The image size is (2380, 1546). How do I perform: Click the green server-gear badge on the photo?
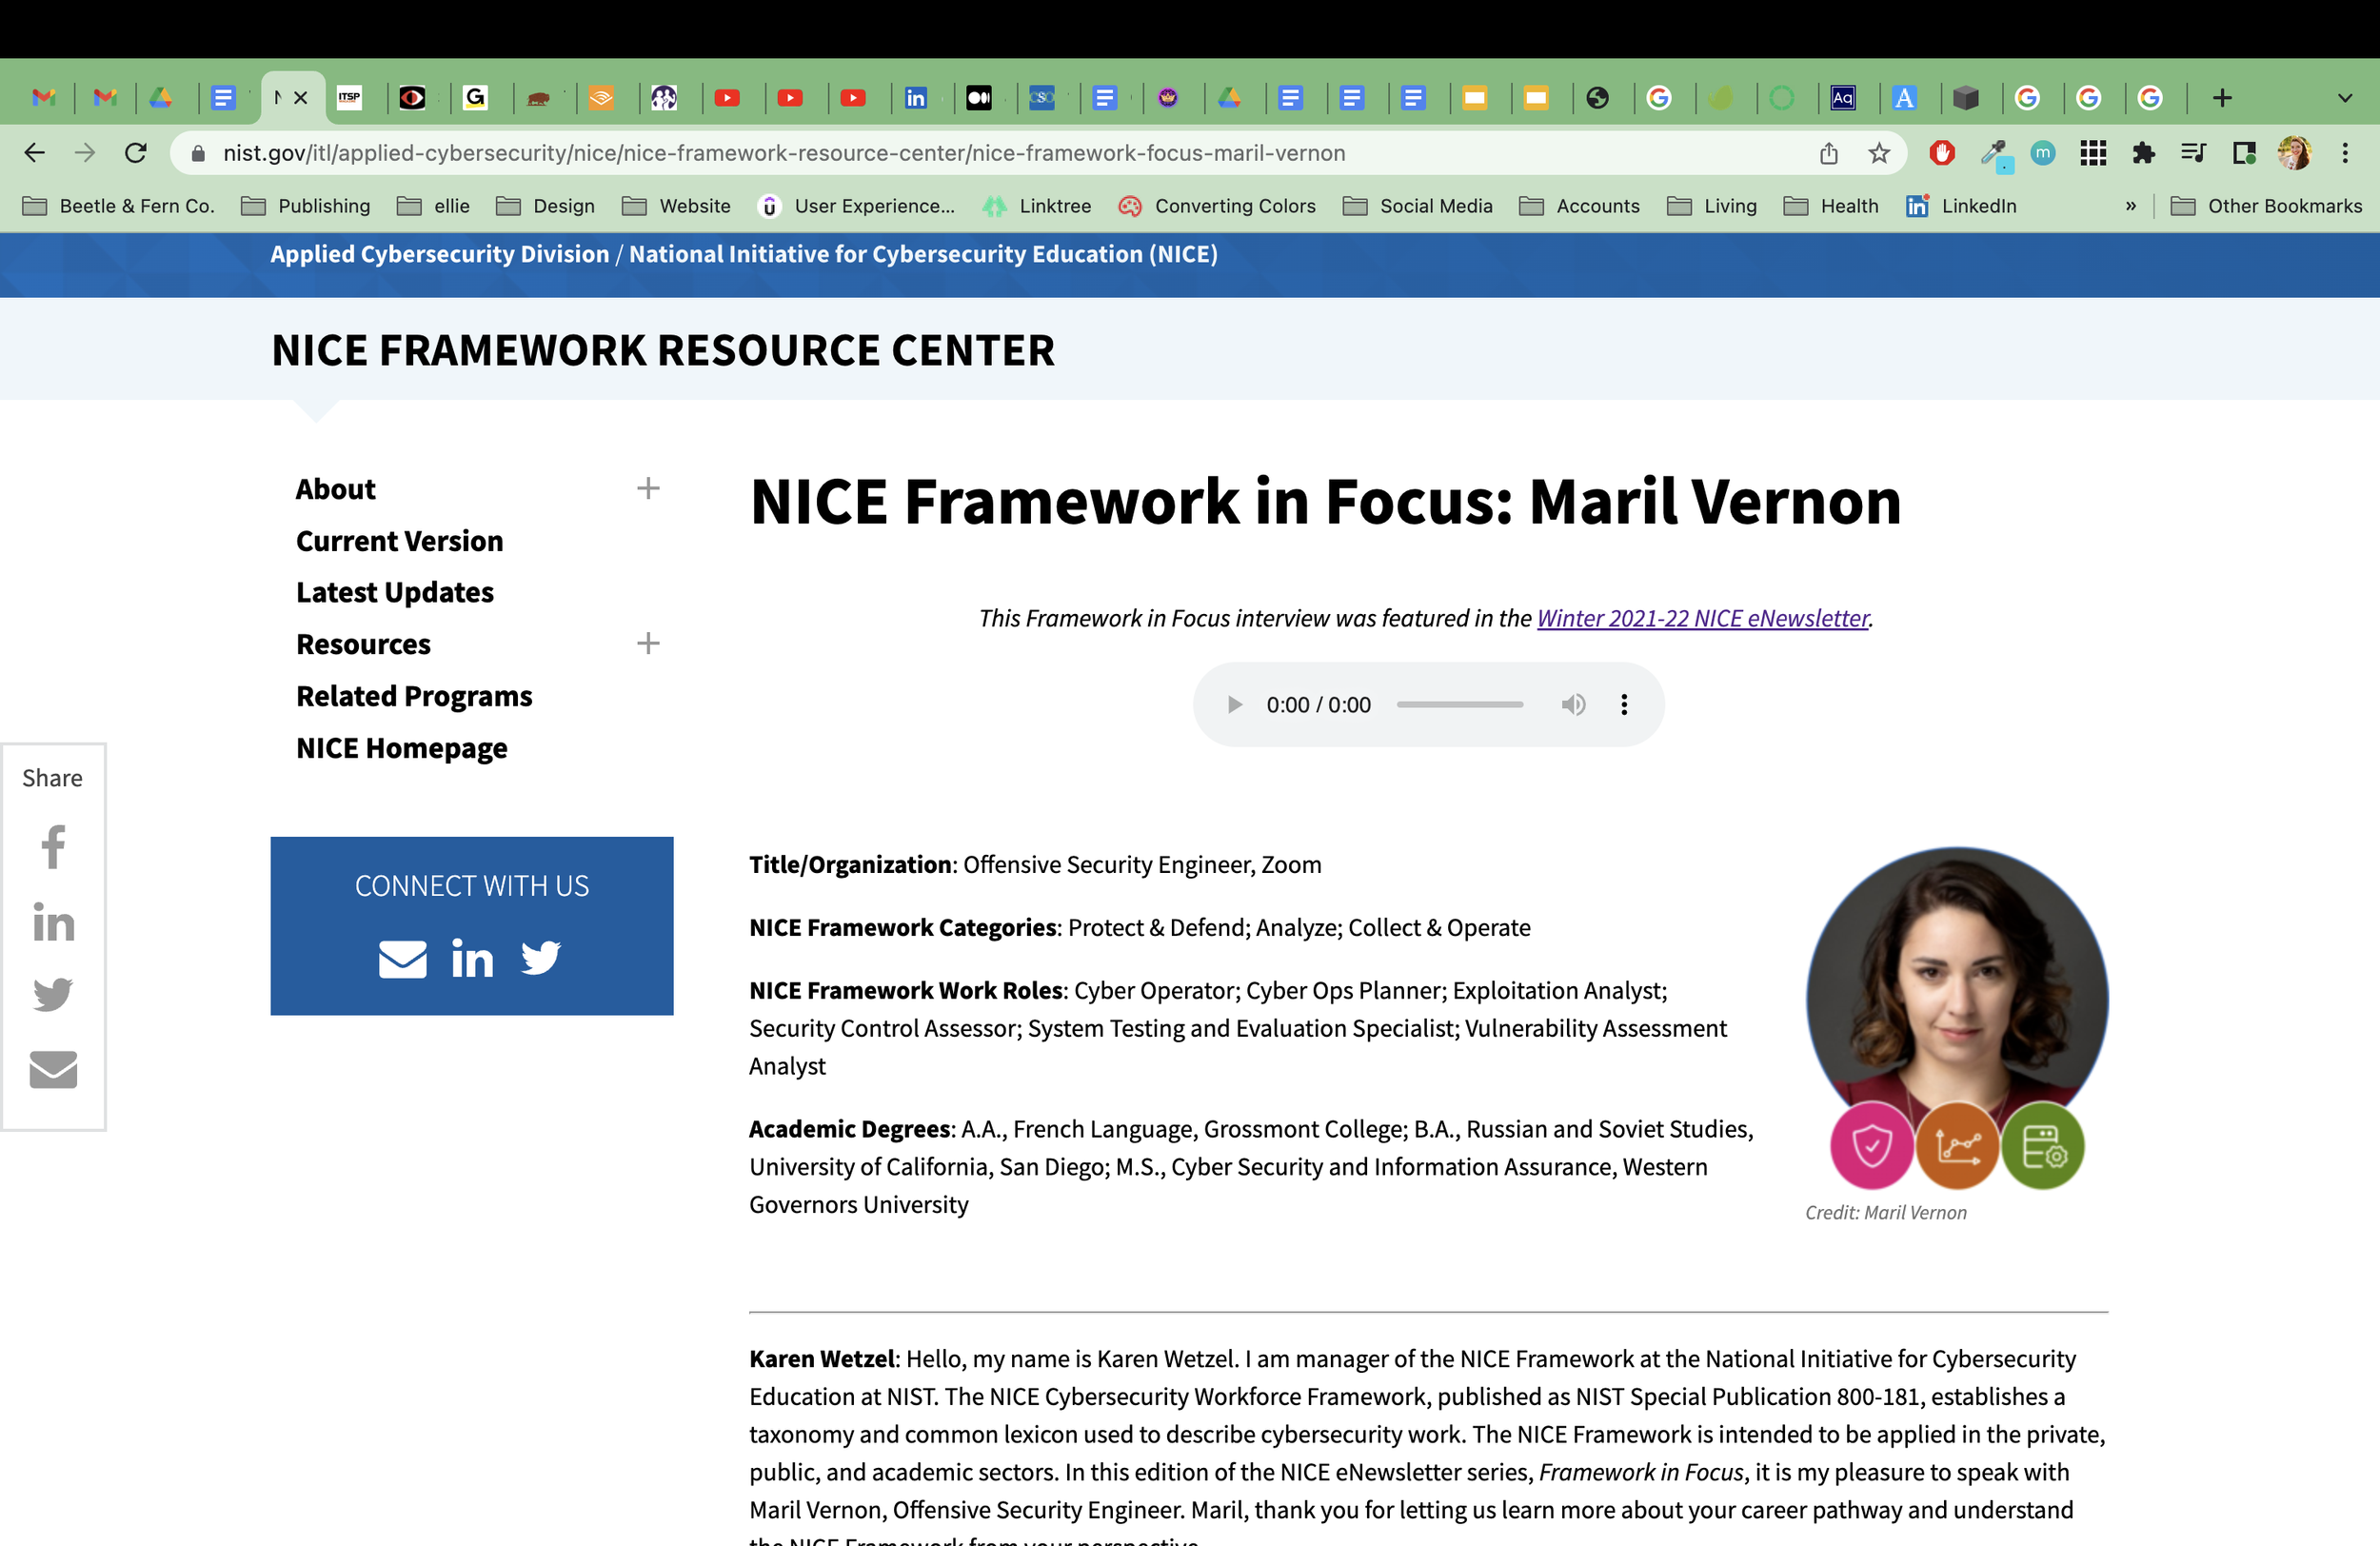pyautogui.click(x=2044, y=1146)
